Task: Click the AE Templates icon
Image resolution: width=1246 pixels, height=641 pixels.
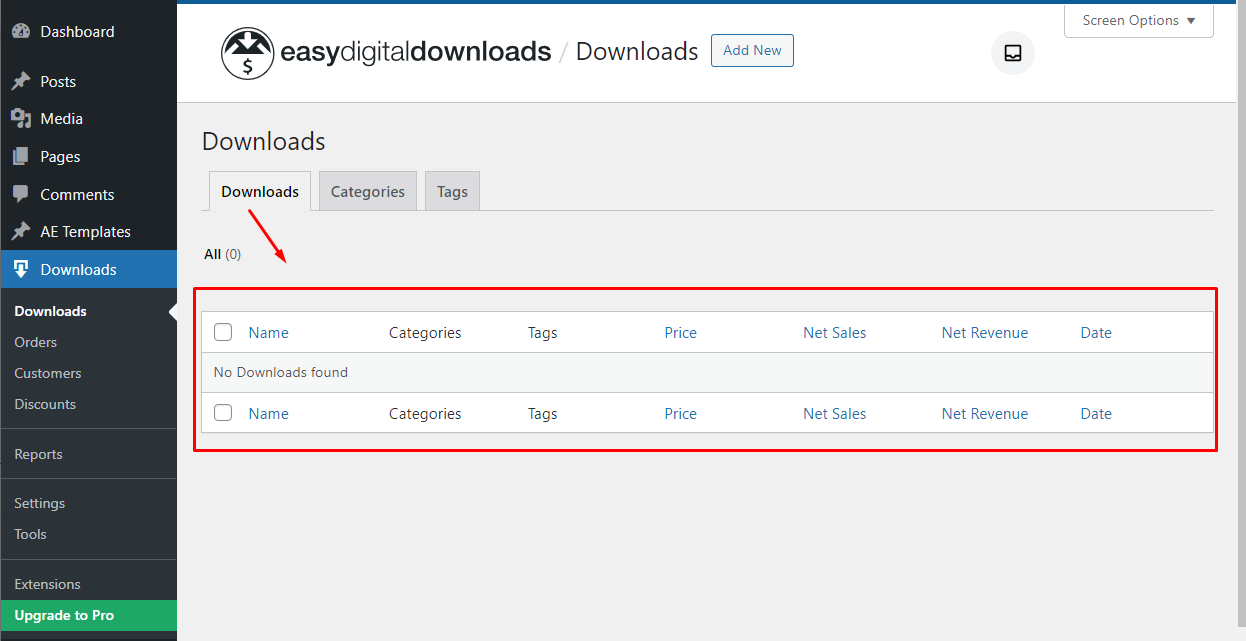Action: [24, 231]
